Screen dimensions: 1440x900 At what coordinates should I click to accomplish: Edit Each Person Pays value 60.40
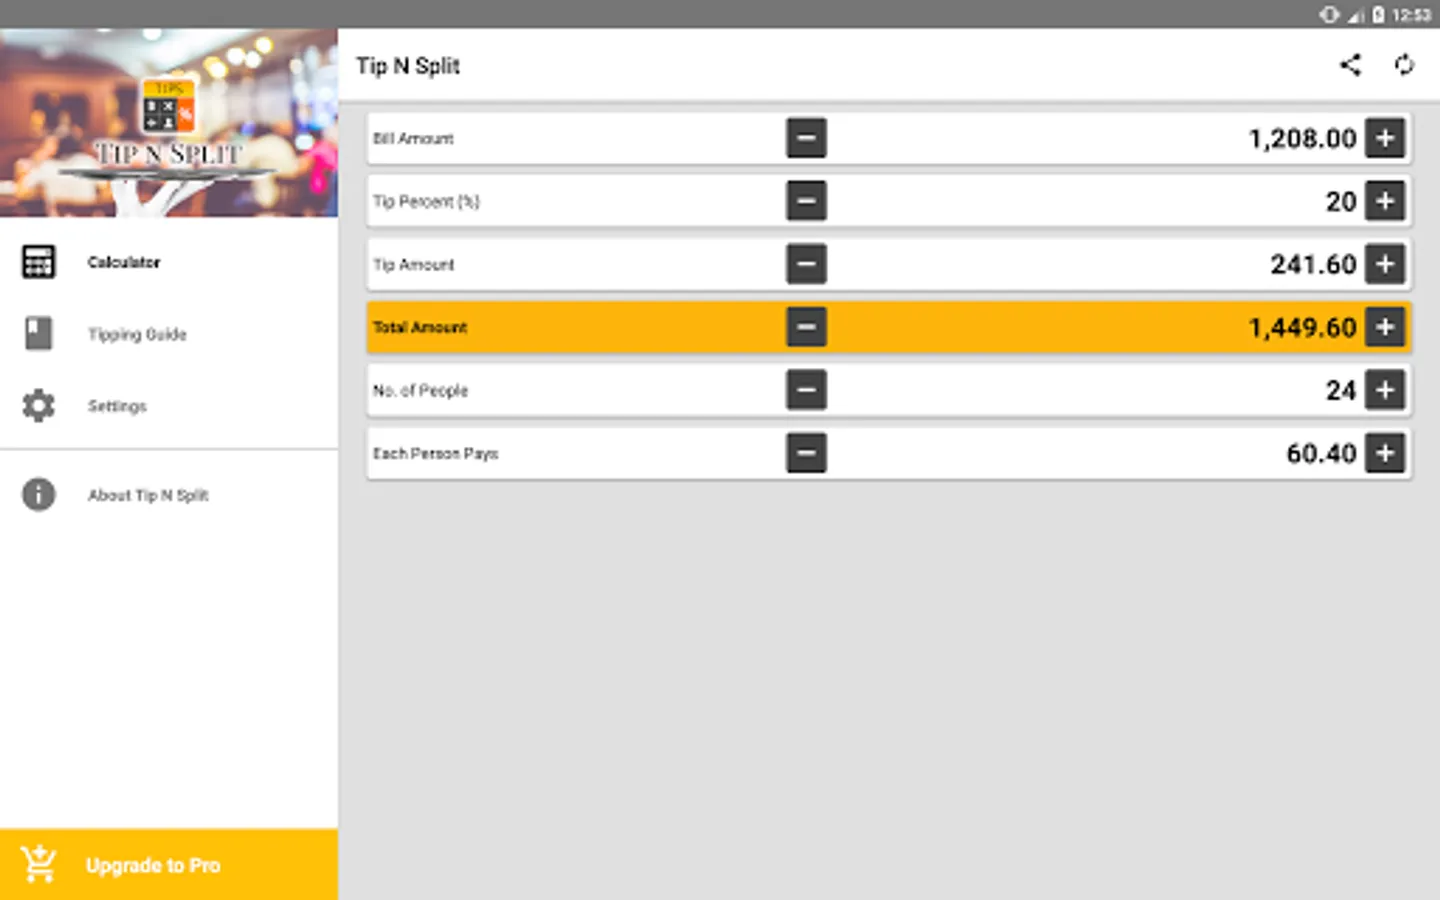[x=1321, y=453]
